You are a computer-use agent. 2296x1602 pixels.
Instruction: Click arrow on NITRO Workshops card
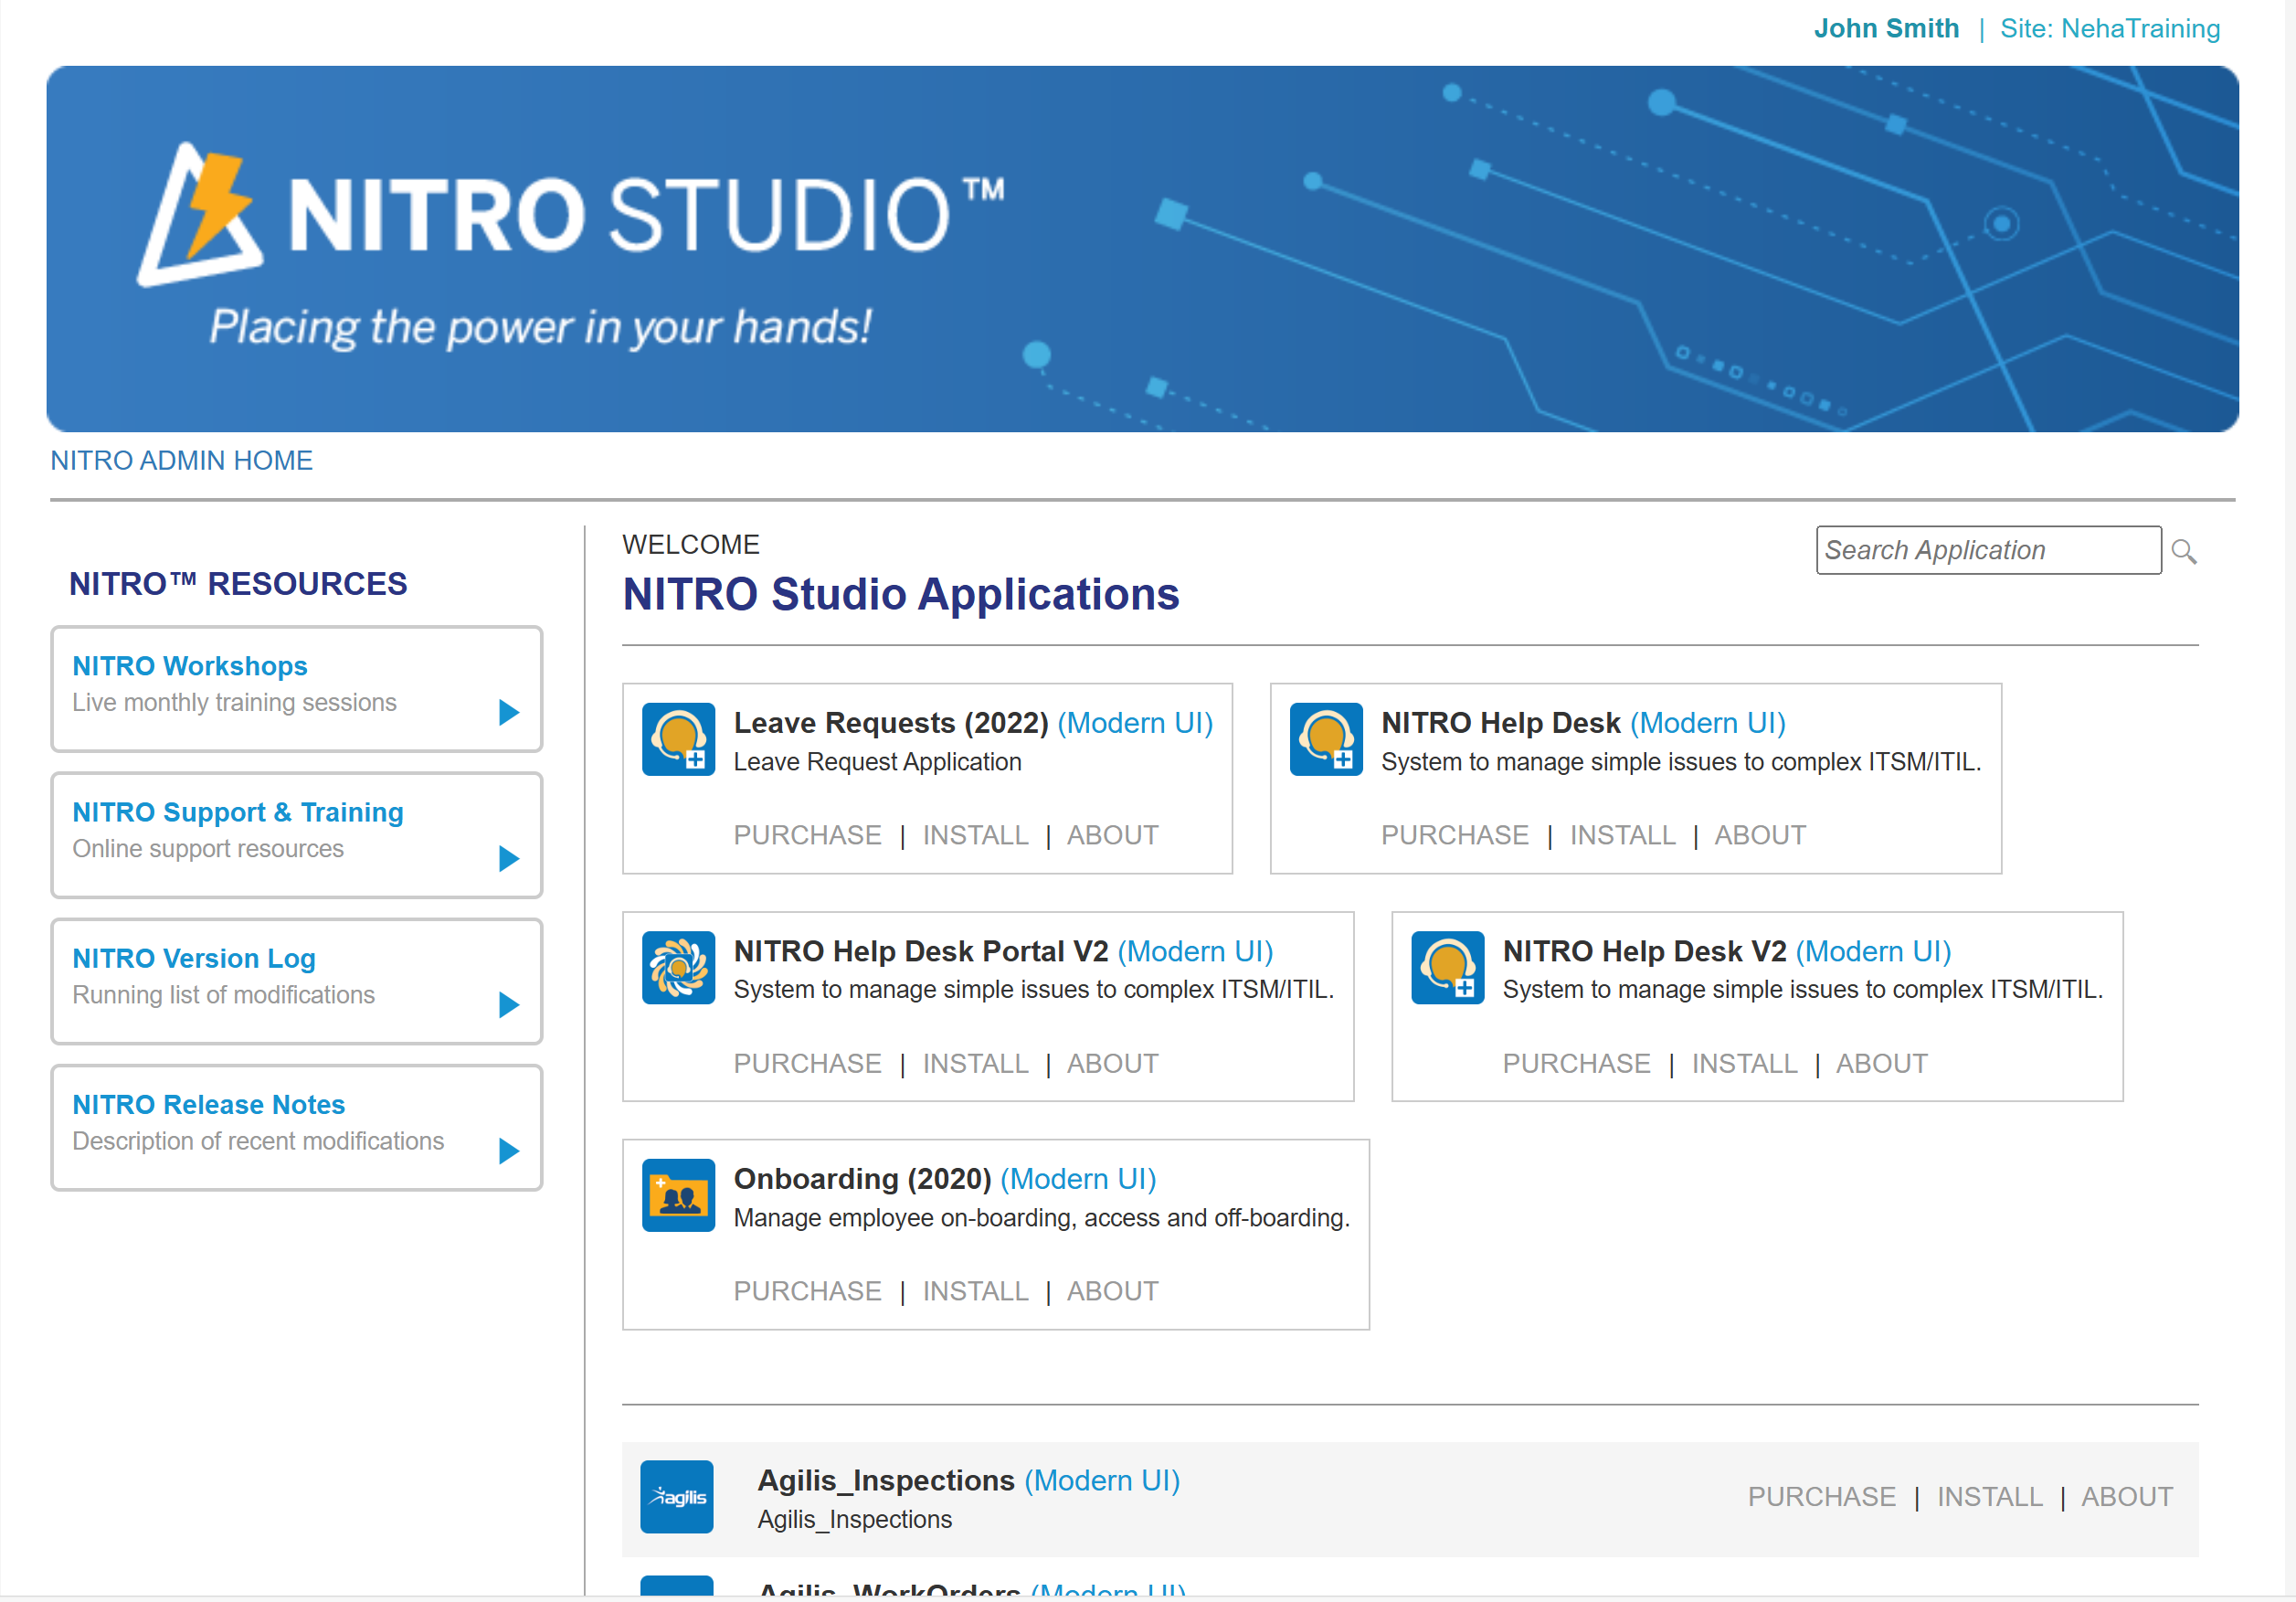tap(509, 712)
